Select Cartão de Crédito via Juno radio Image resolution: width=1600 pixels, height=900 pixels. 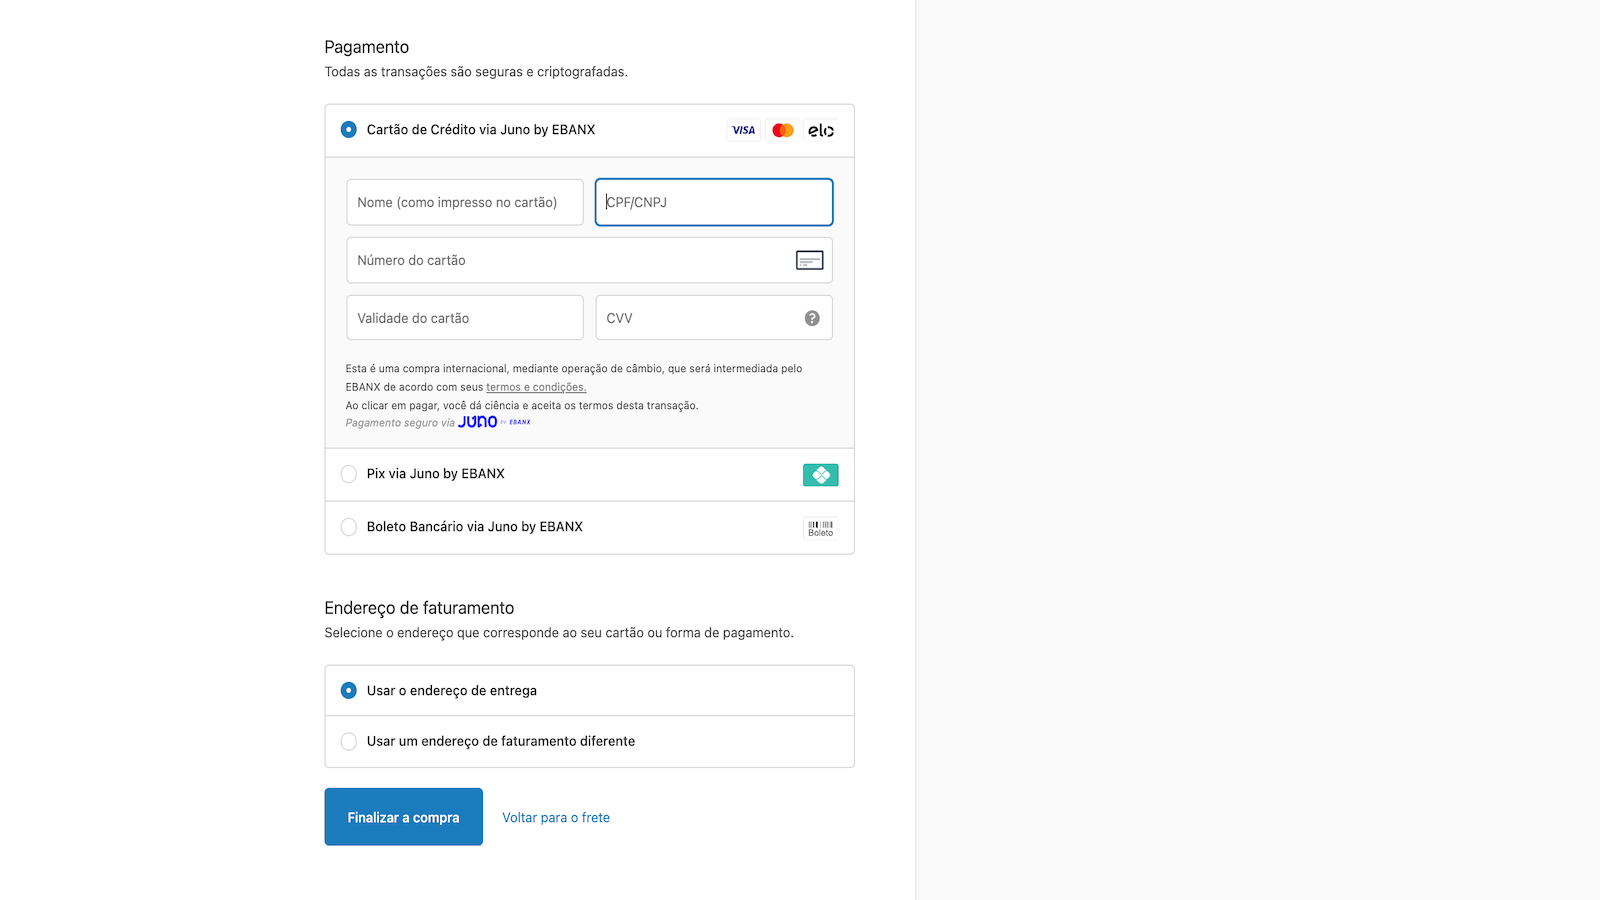349,130
